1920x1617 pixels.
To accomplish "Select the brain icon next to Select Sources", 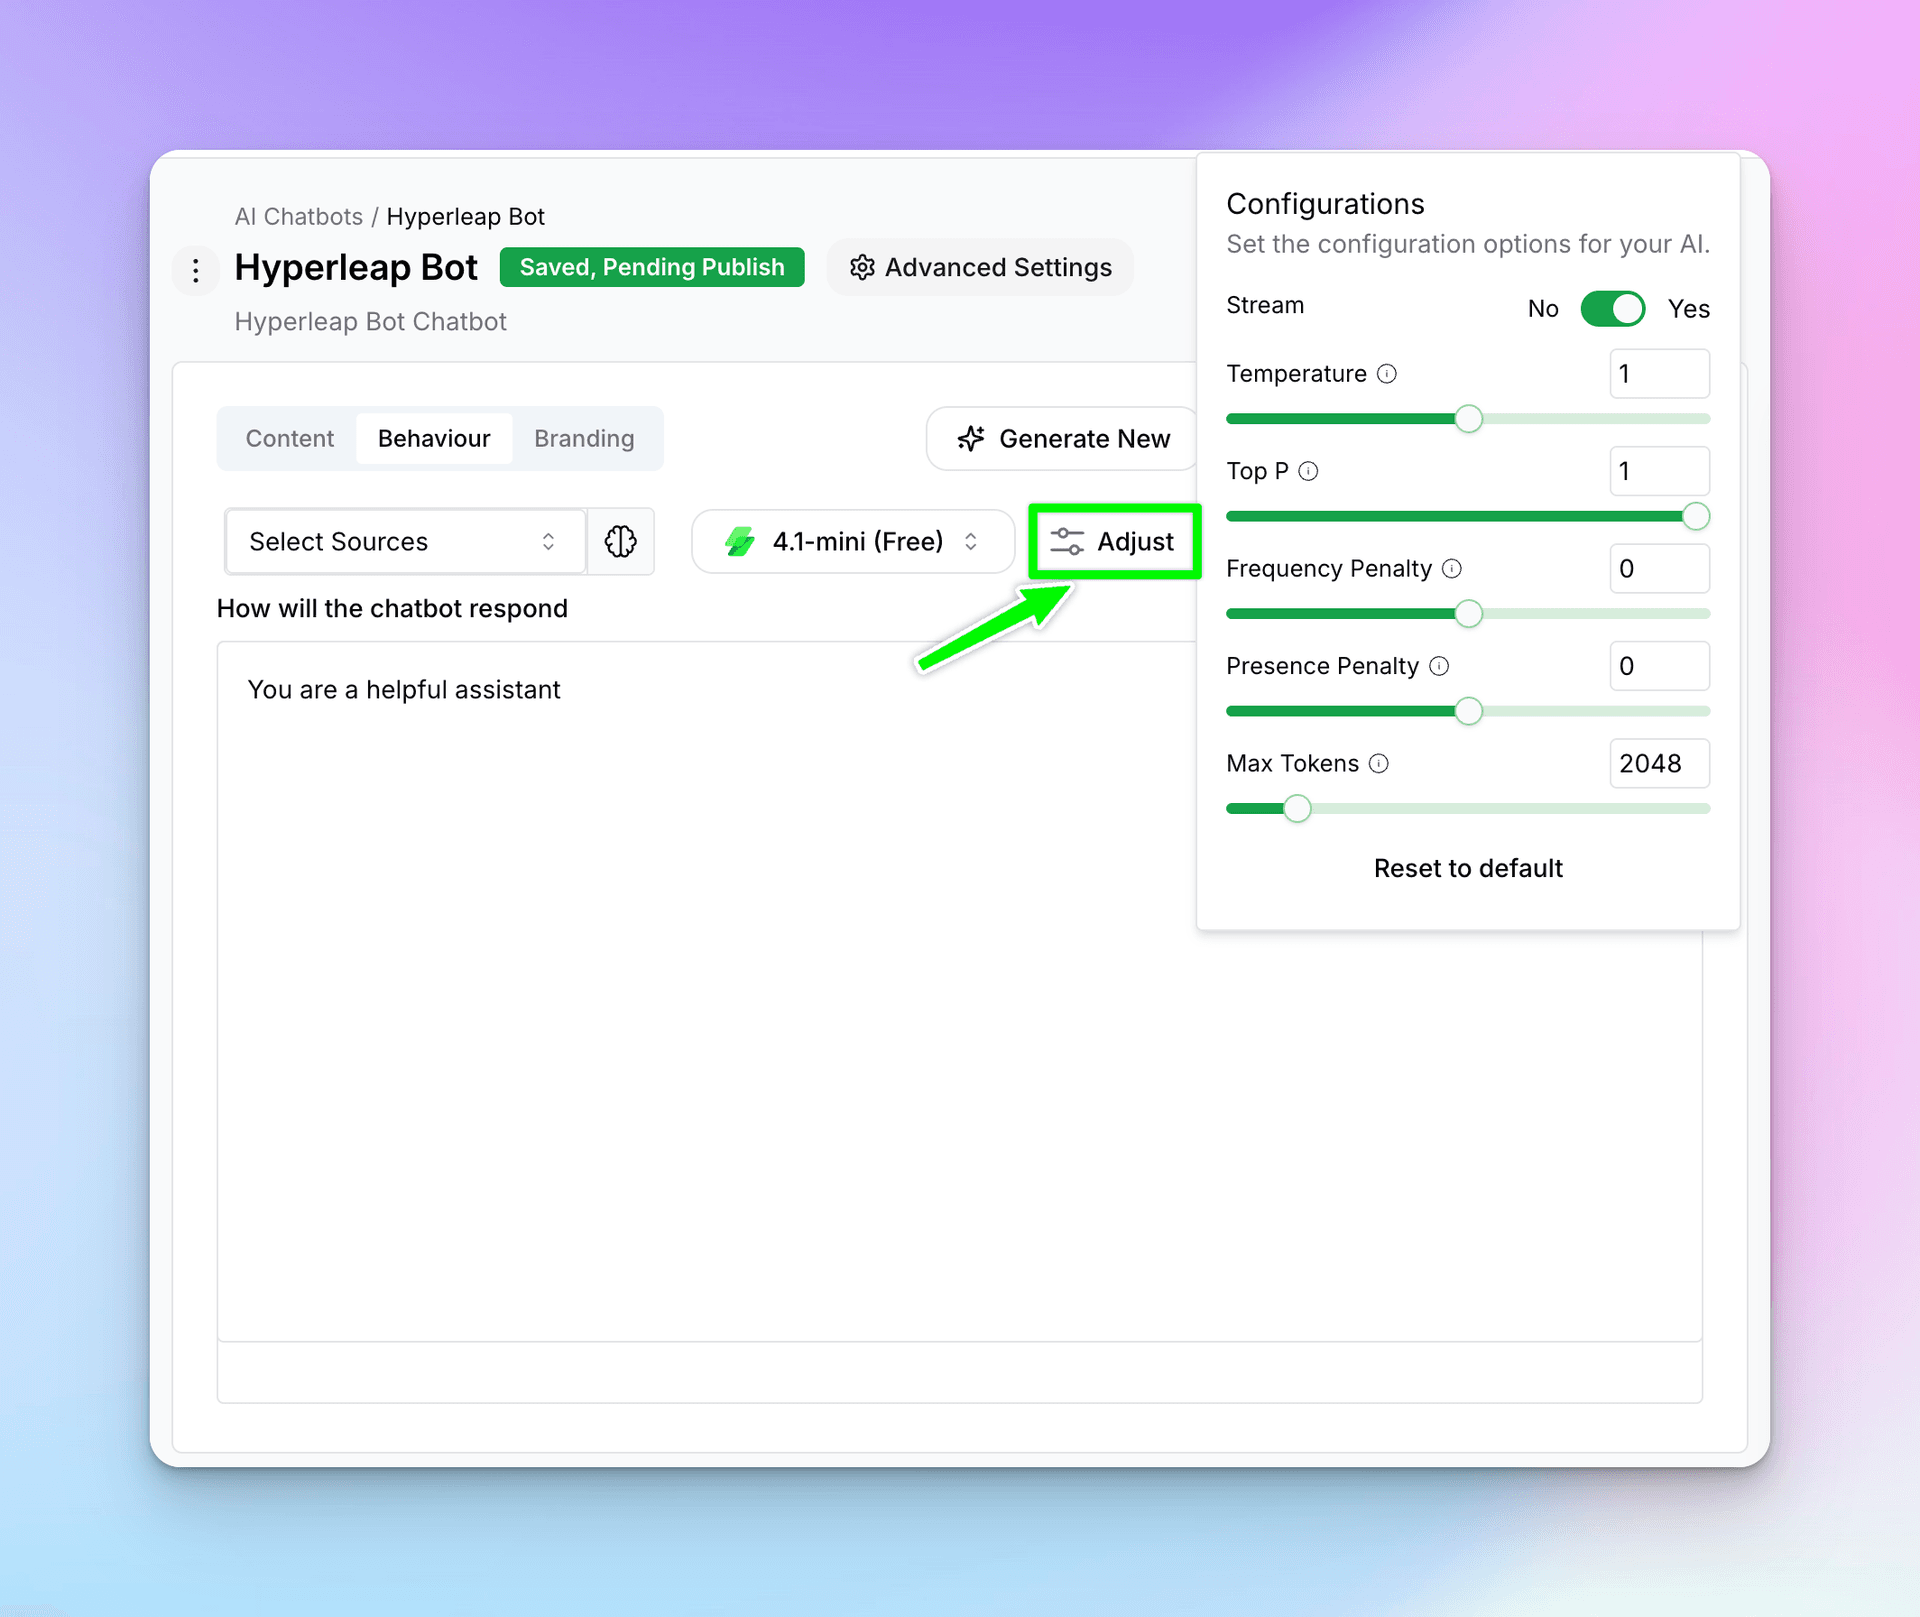I will coord(621,541).
